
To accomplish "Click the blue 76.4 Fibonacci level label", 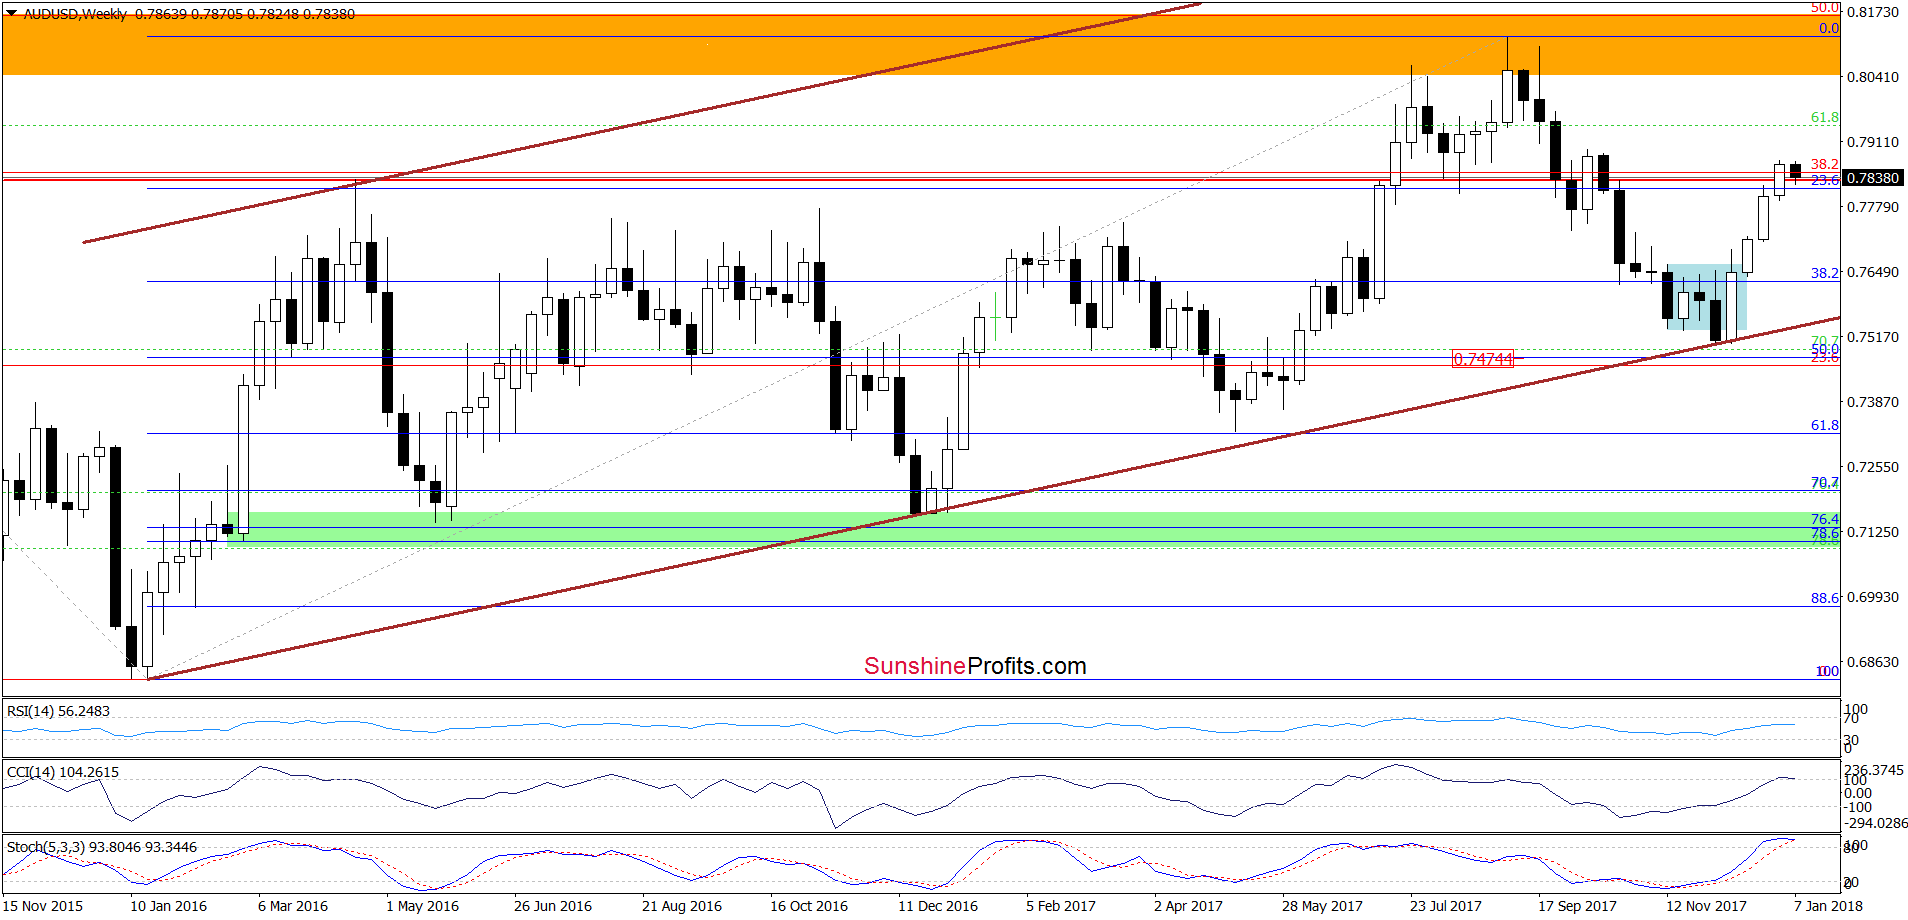I will tap(1825, 519).
